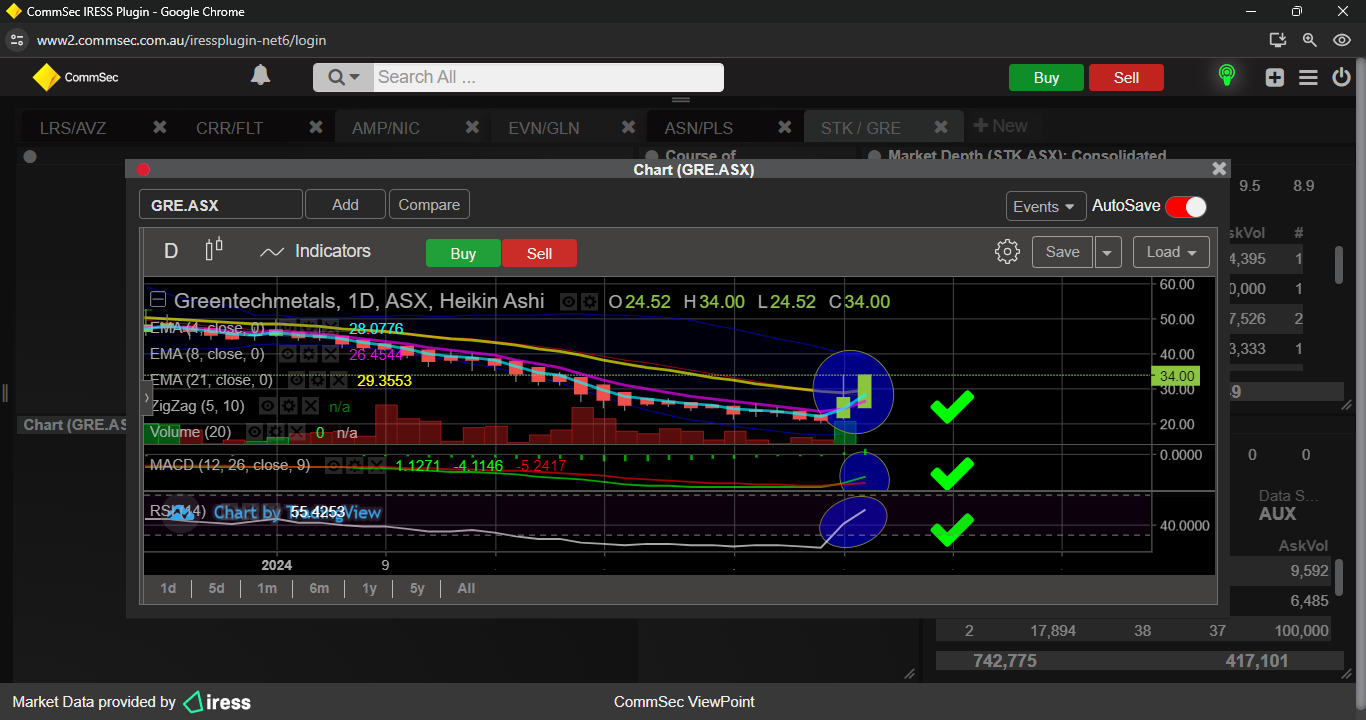
Task: Switch to the EVN/GLN tab
Action: (544, 128)
